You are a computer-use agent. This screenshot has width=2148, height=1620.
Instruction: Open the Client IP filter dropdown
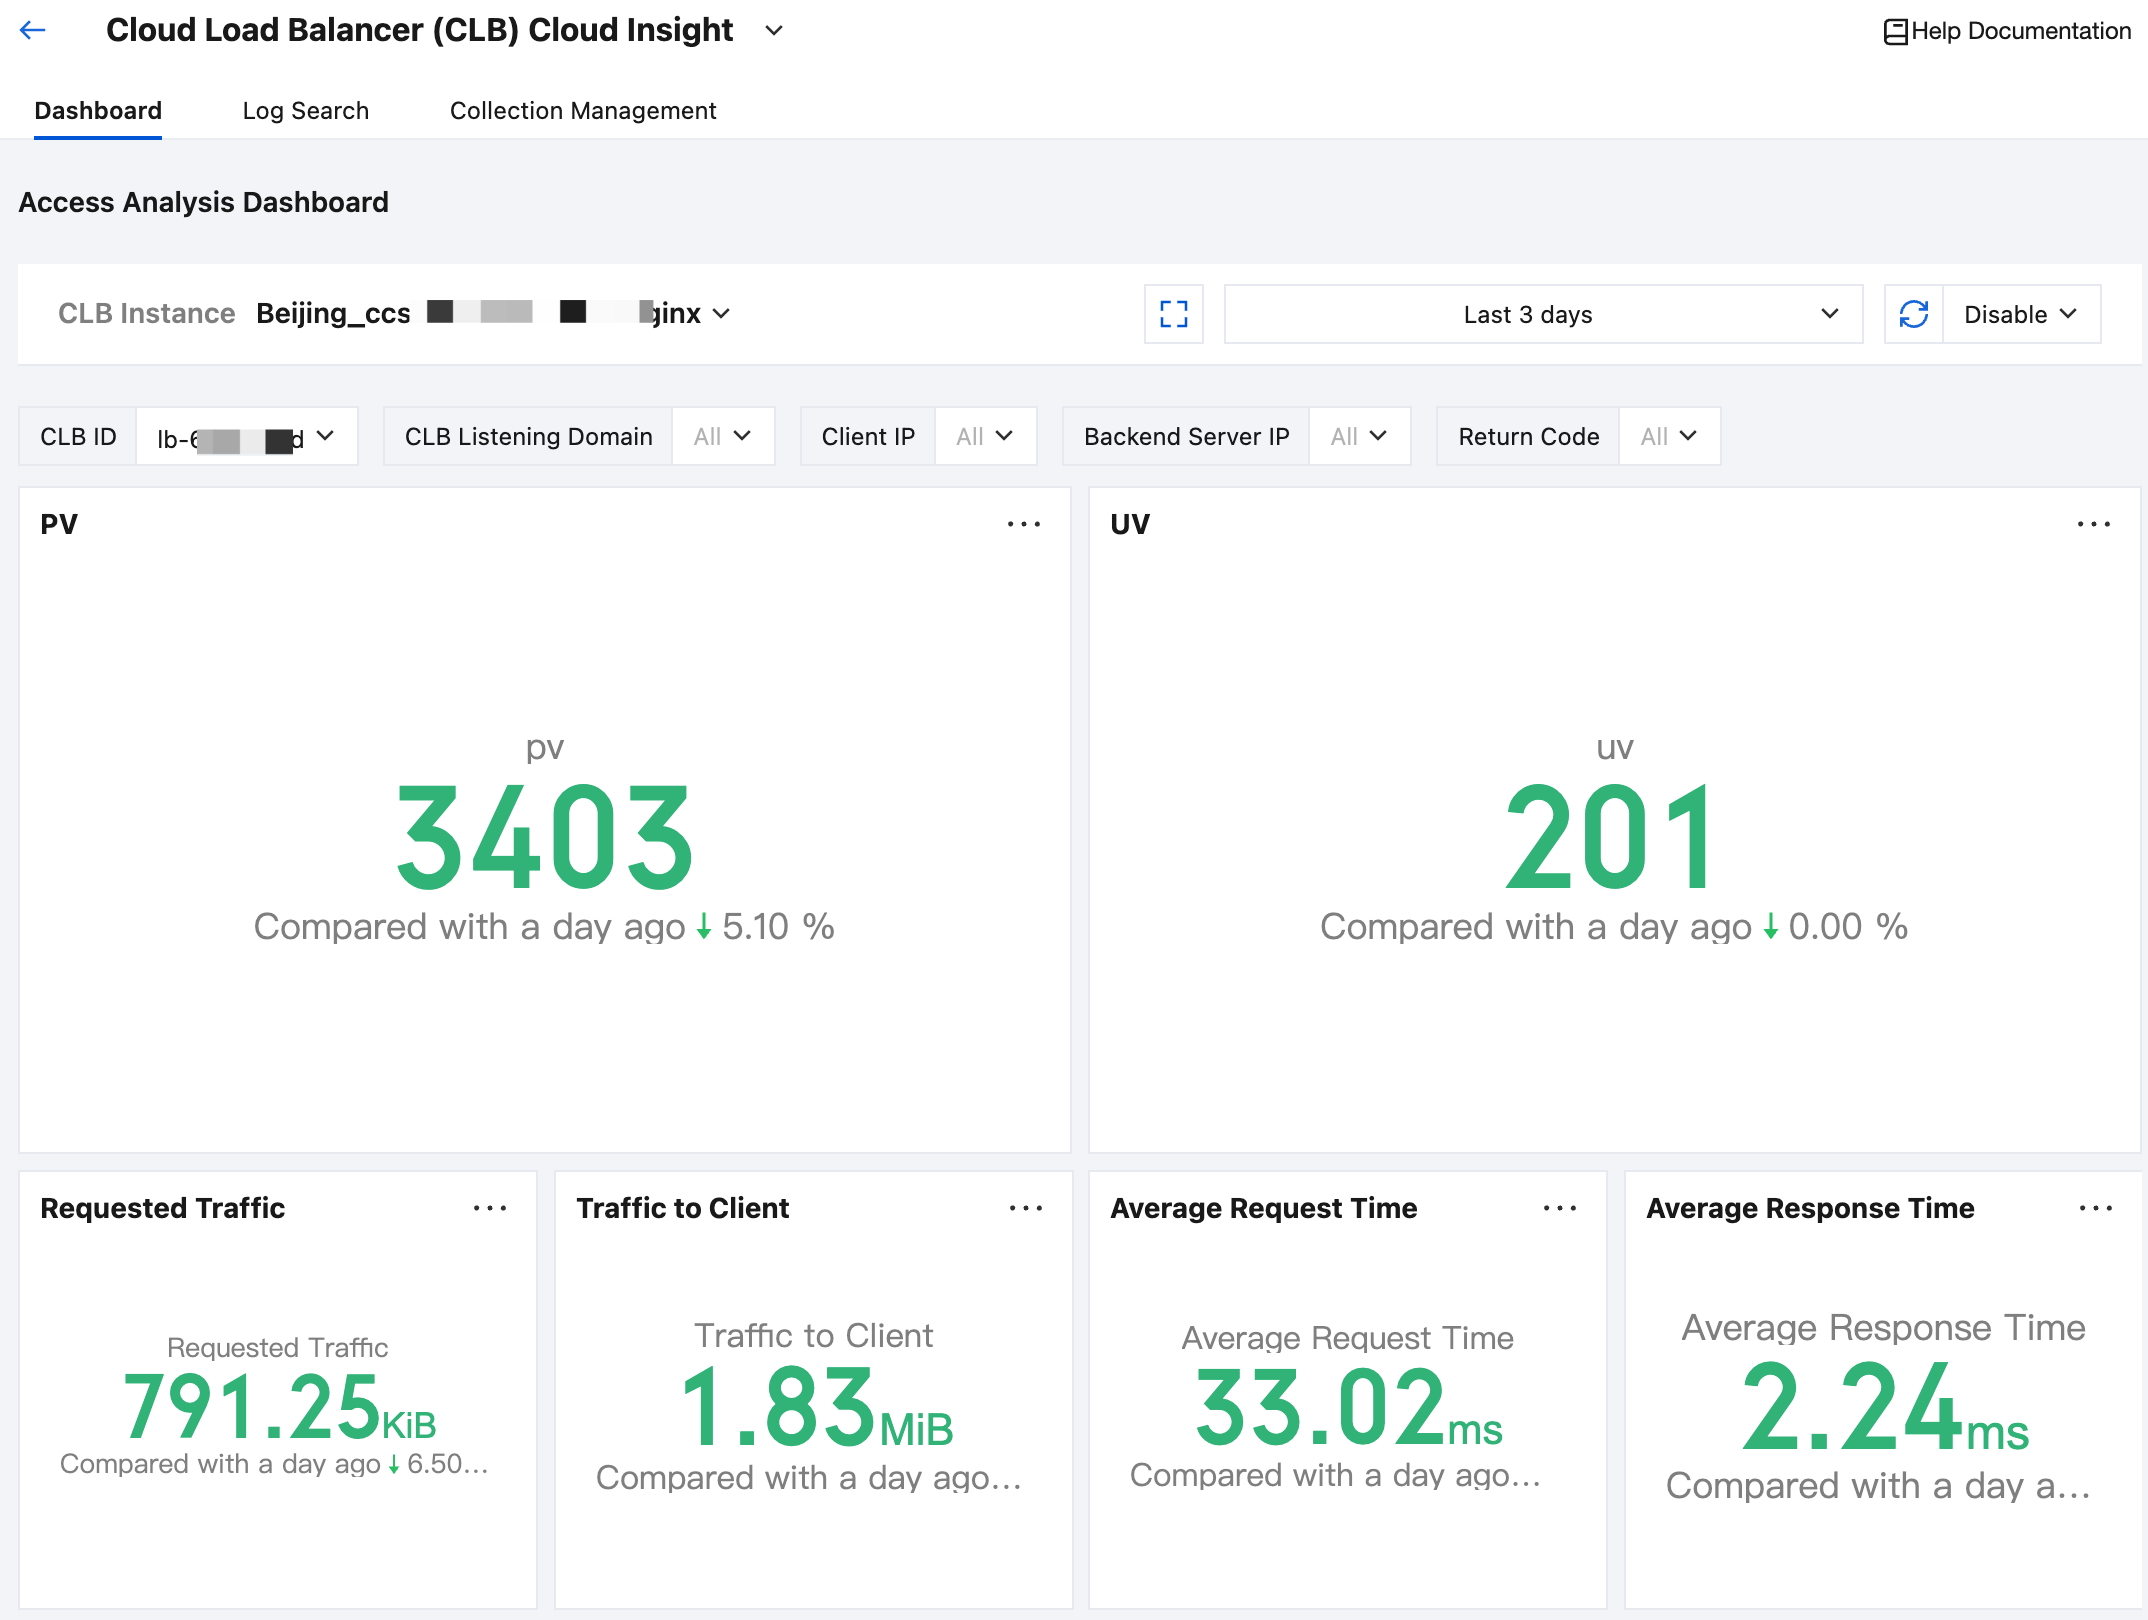coord(985,436)
